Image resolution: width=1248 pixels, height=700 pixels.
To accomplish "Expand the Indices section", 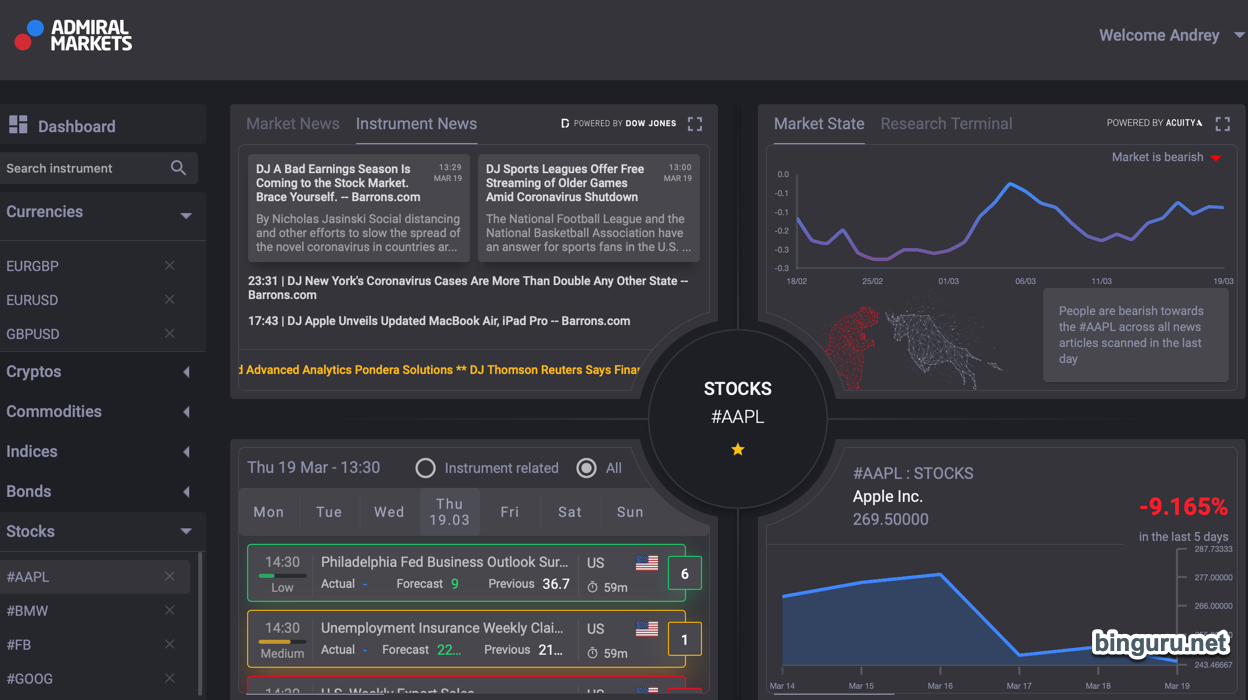I will click(x=186, y=452).
